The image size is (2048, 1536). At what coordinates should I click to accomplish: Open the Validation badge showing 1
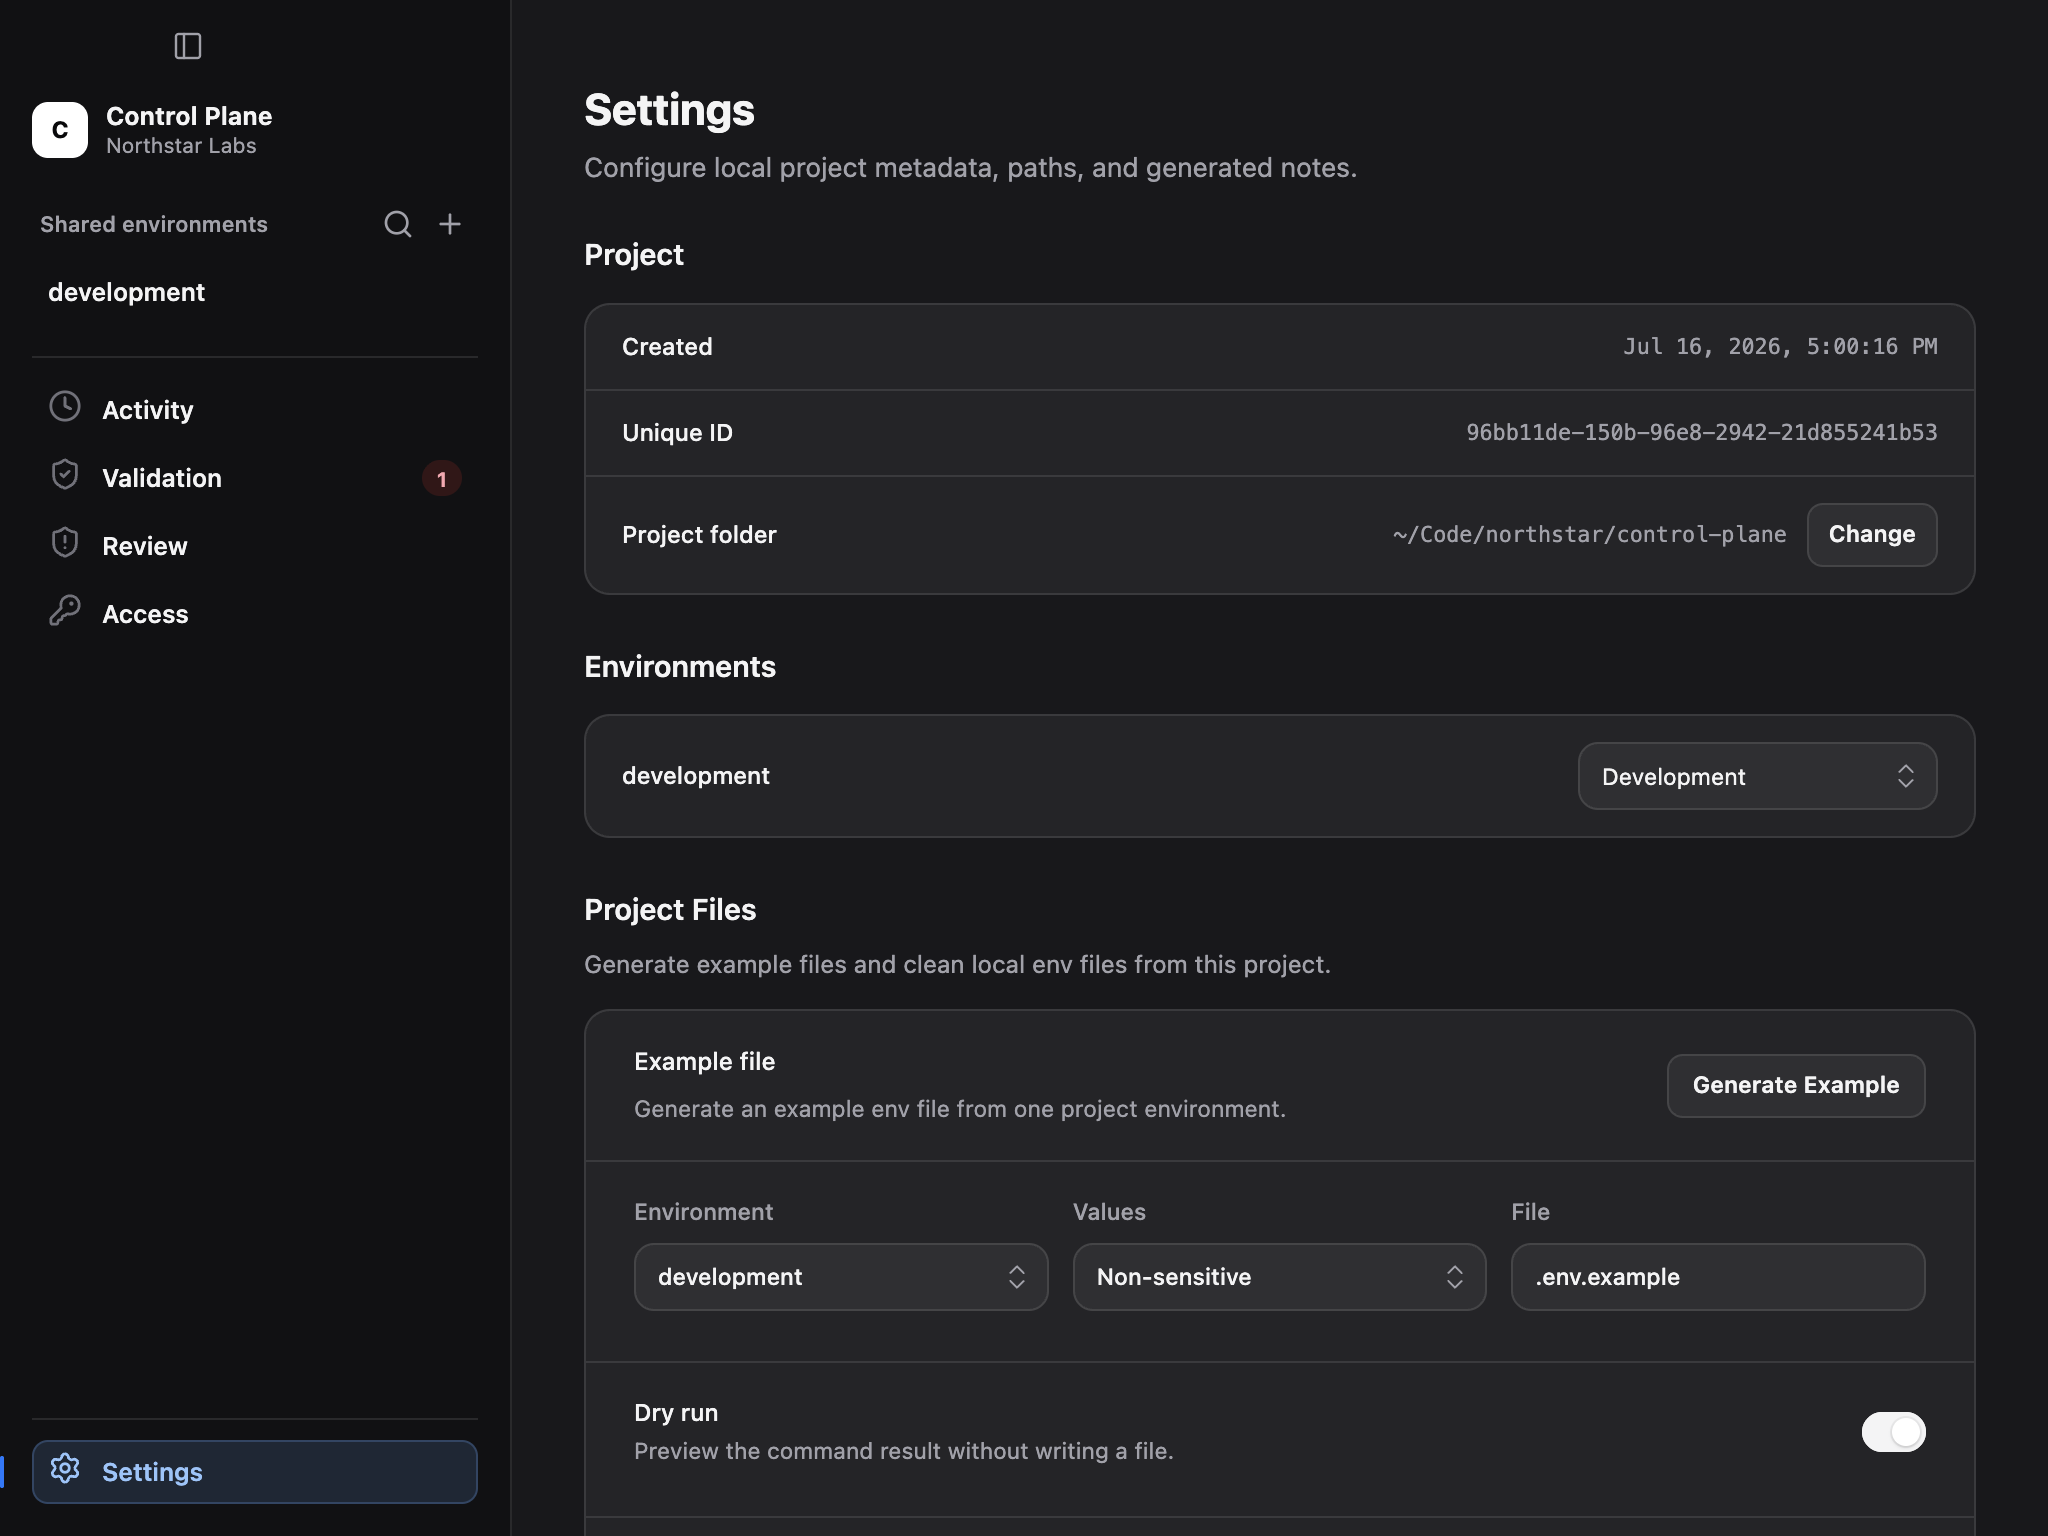pos(441,479)
